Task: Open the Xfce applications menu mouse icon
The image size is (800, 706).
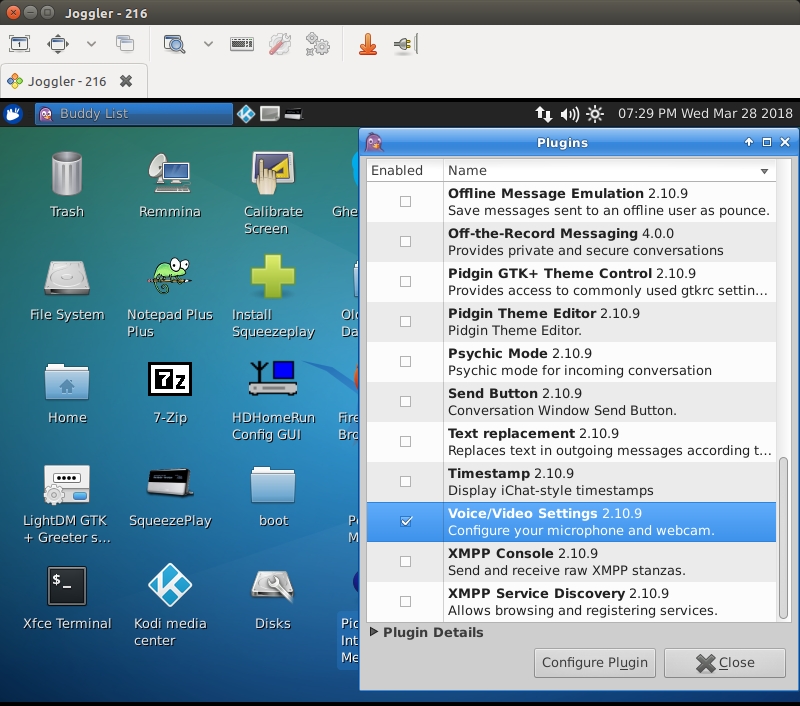Action: click(x=13, y=113)
